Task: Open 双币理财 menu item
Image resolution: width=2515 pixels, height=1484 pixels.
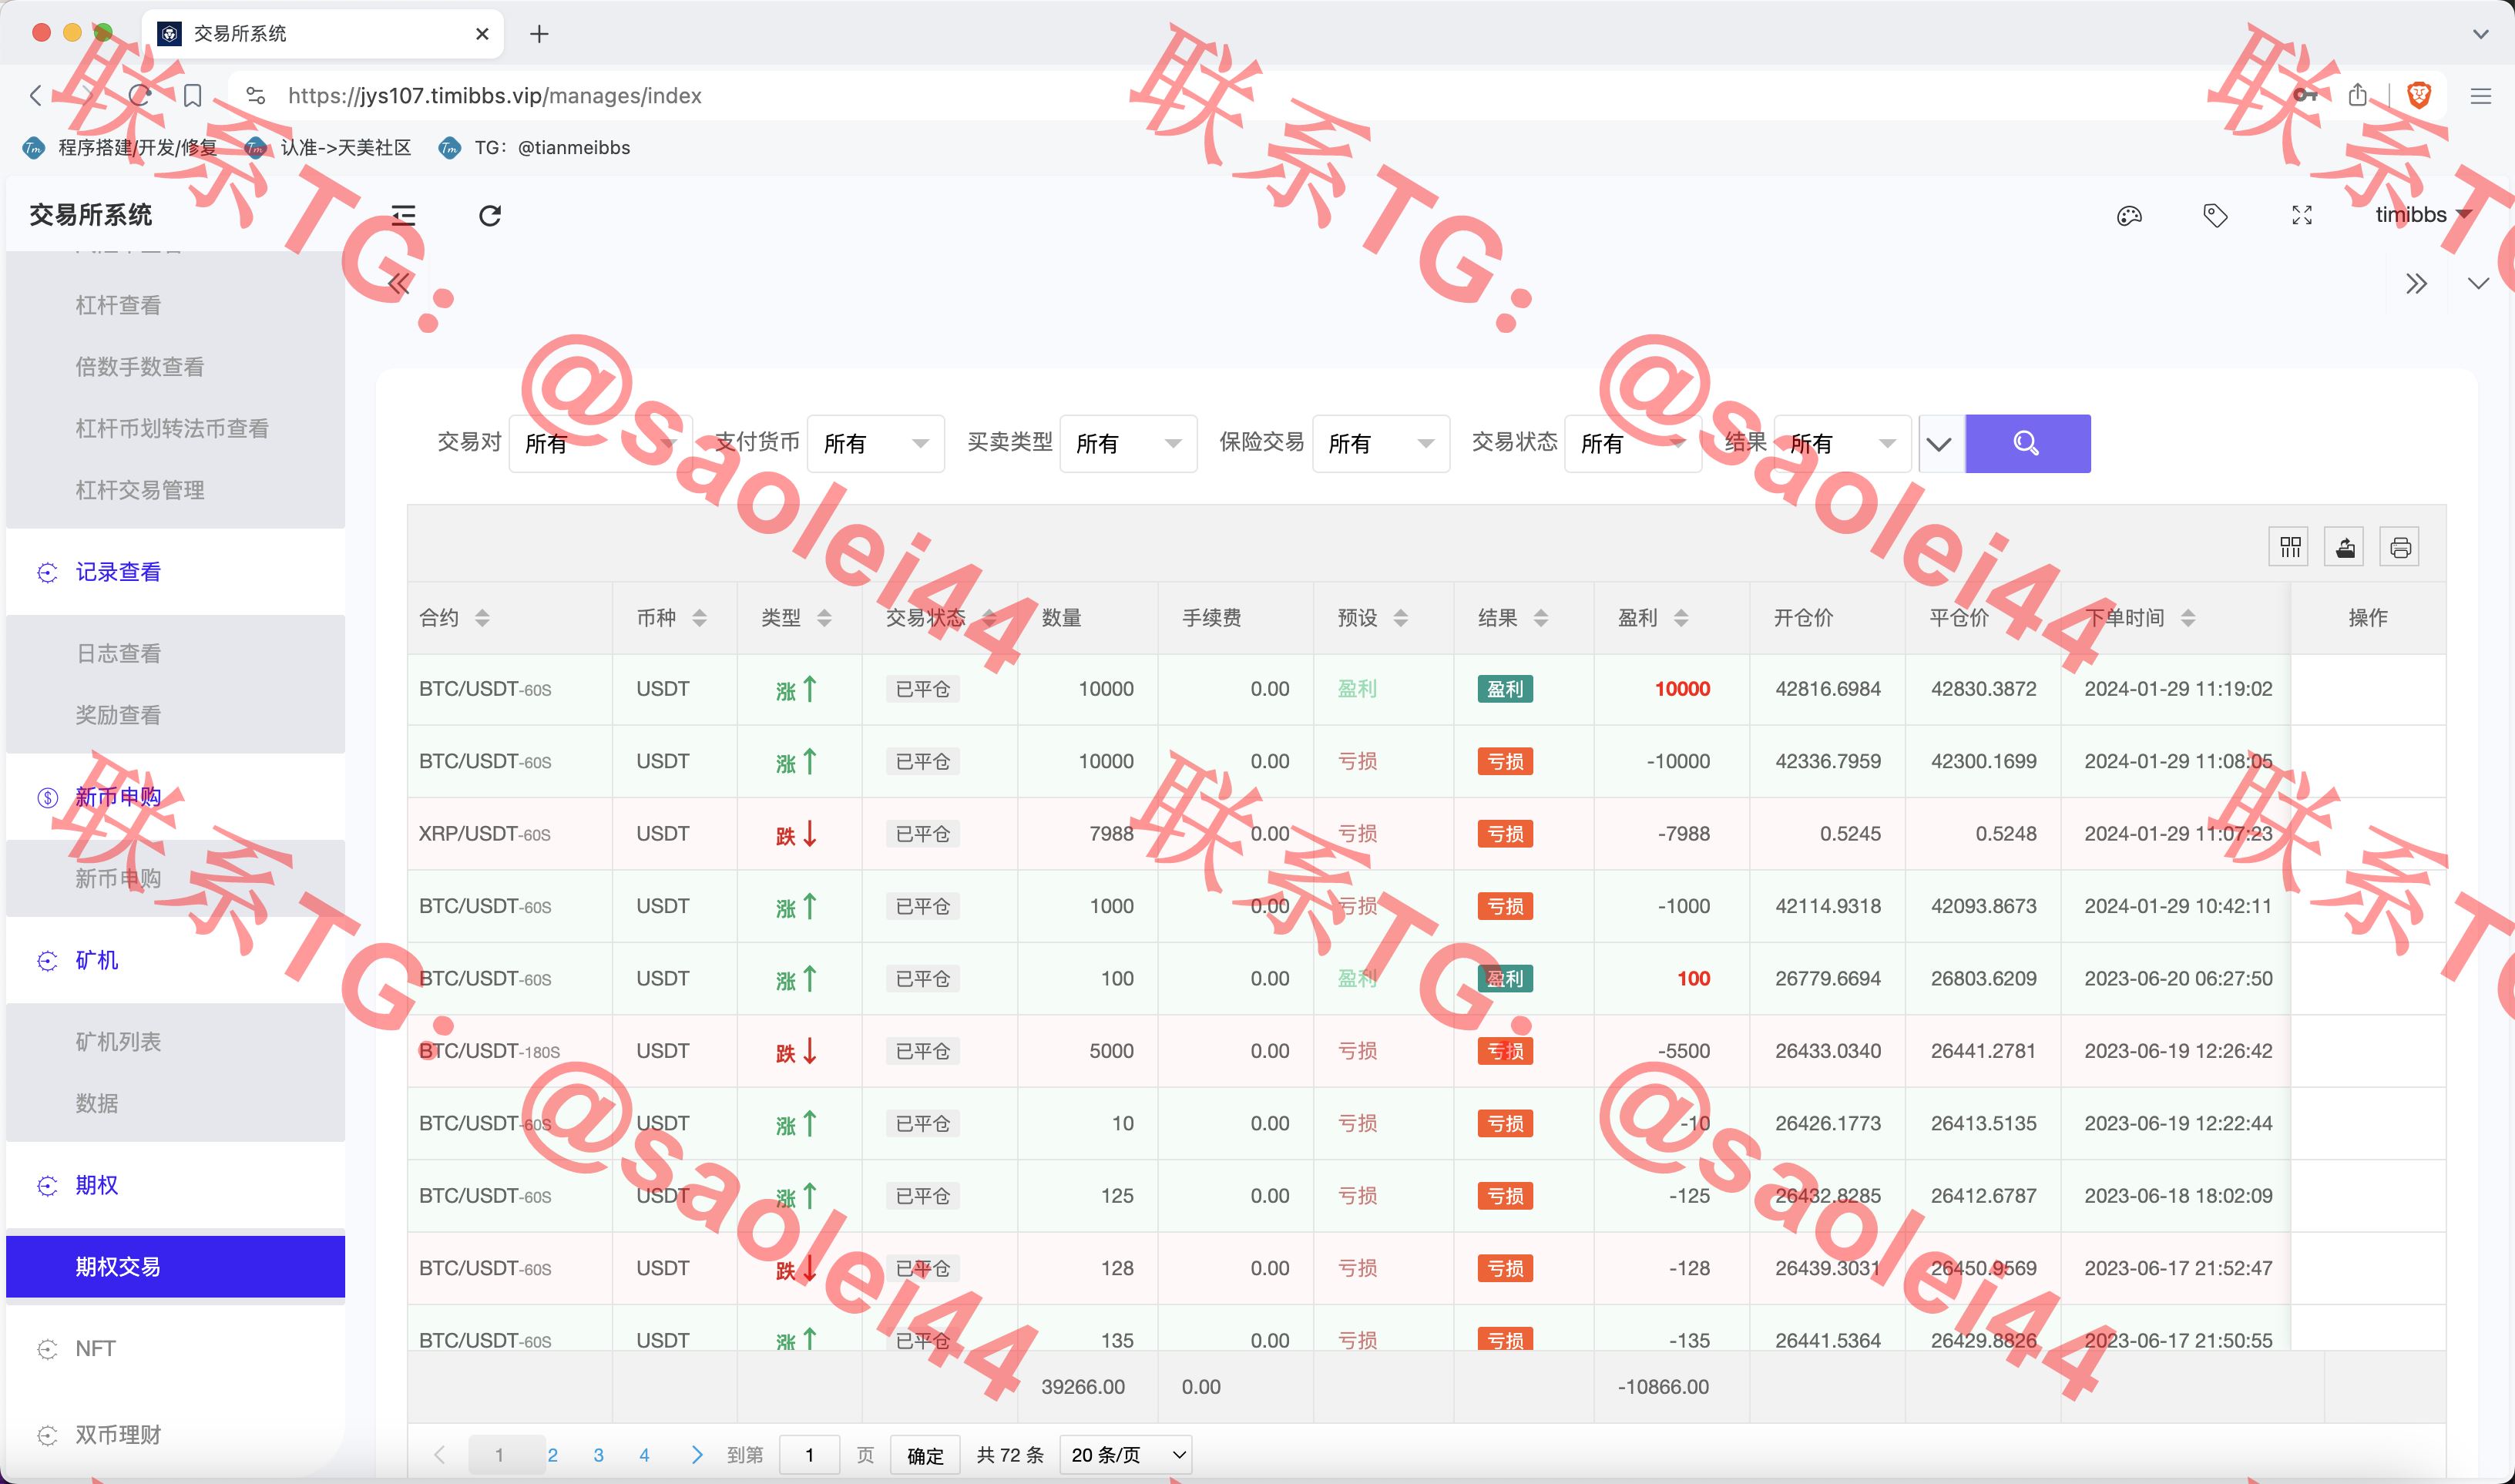Action: [x=175, y=1435]
